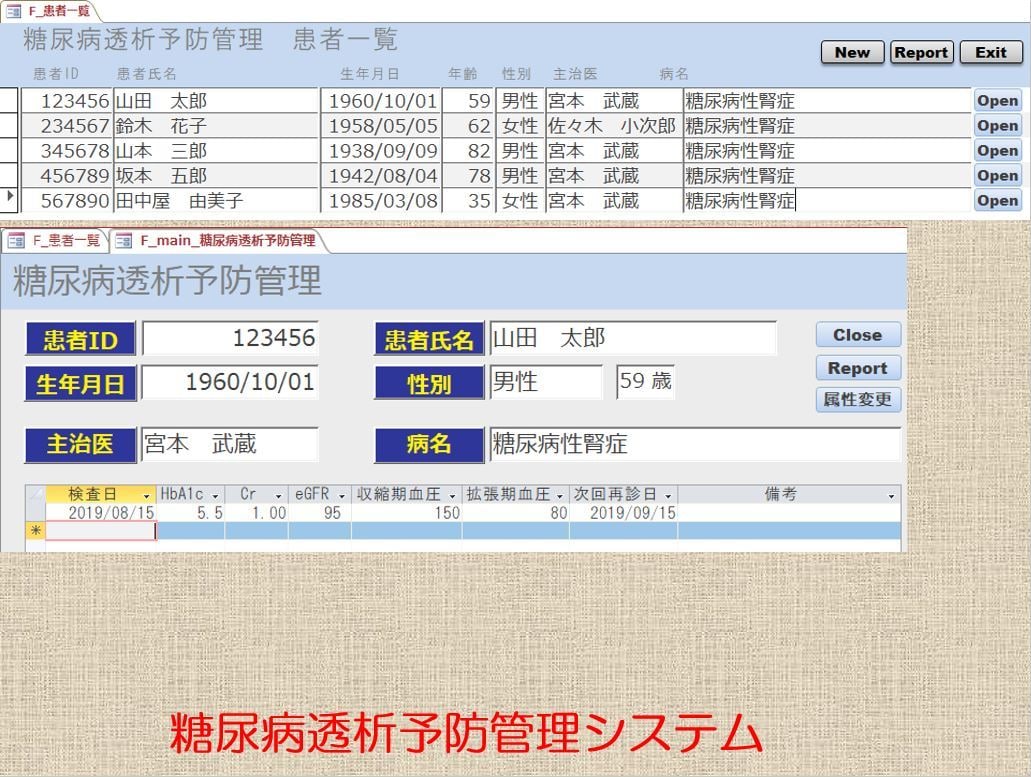The height and width of the screenshot is (777, 1031).
Task: Click the systolic pressure value 150
Action: point(407,513)
